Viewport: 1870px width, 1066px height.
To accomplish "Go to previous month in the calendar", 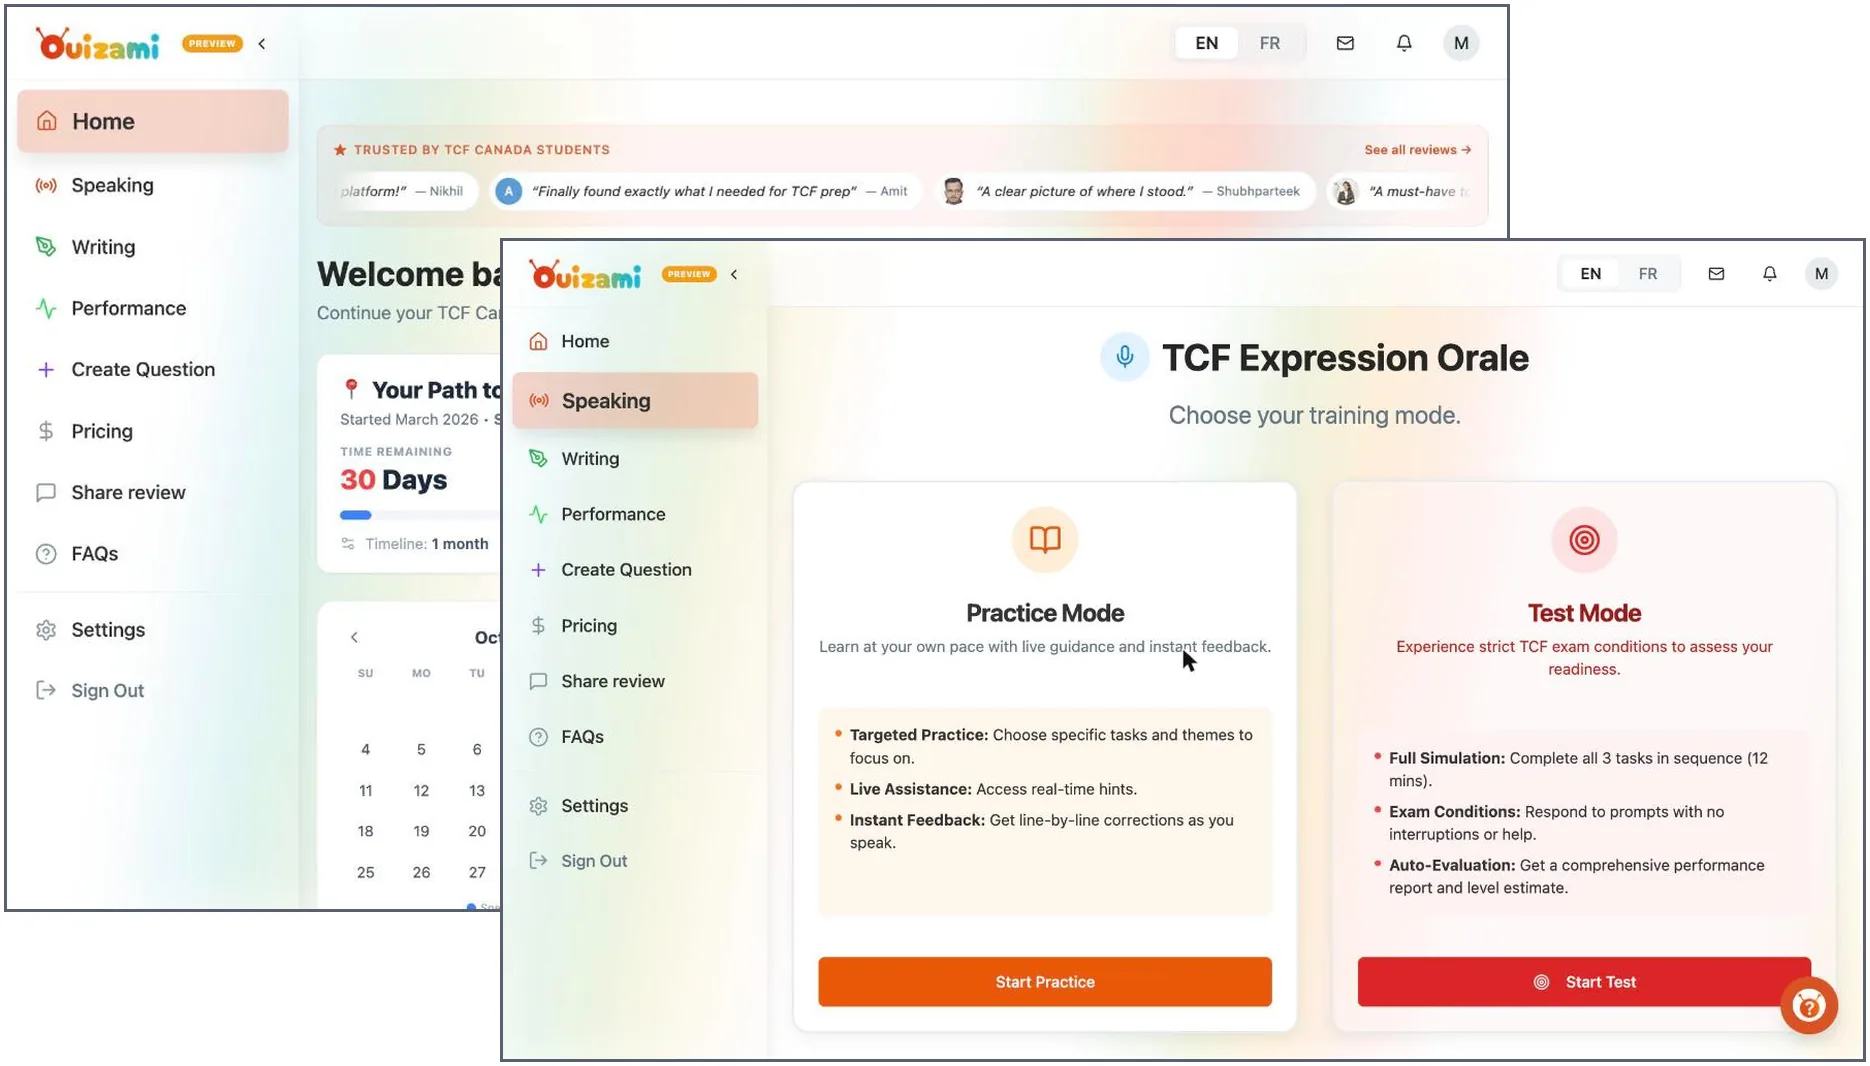I will pyautogui.click(x=354, y=637).
